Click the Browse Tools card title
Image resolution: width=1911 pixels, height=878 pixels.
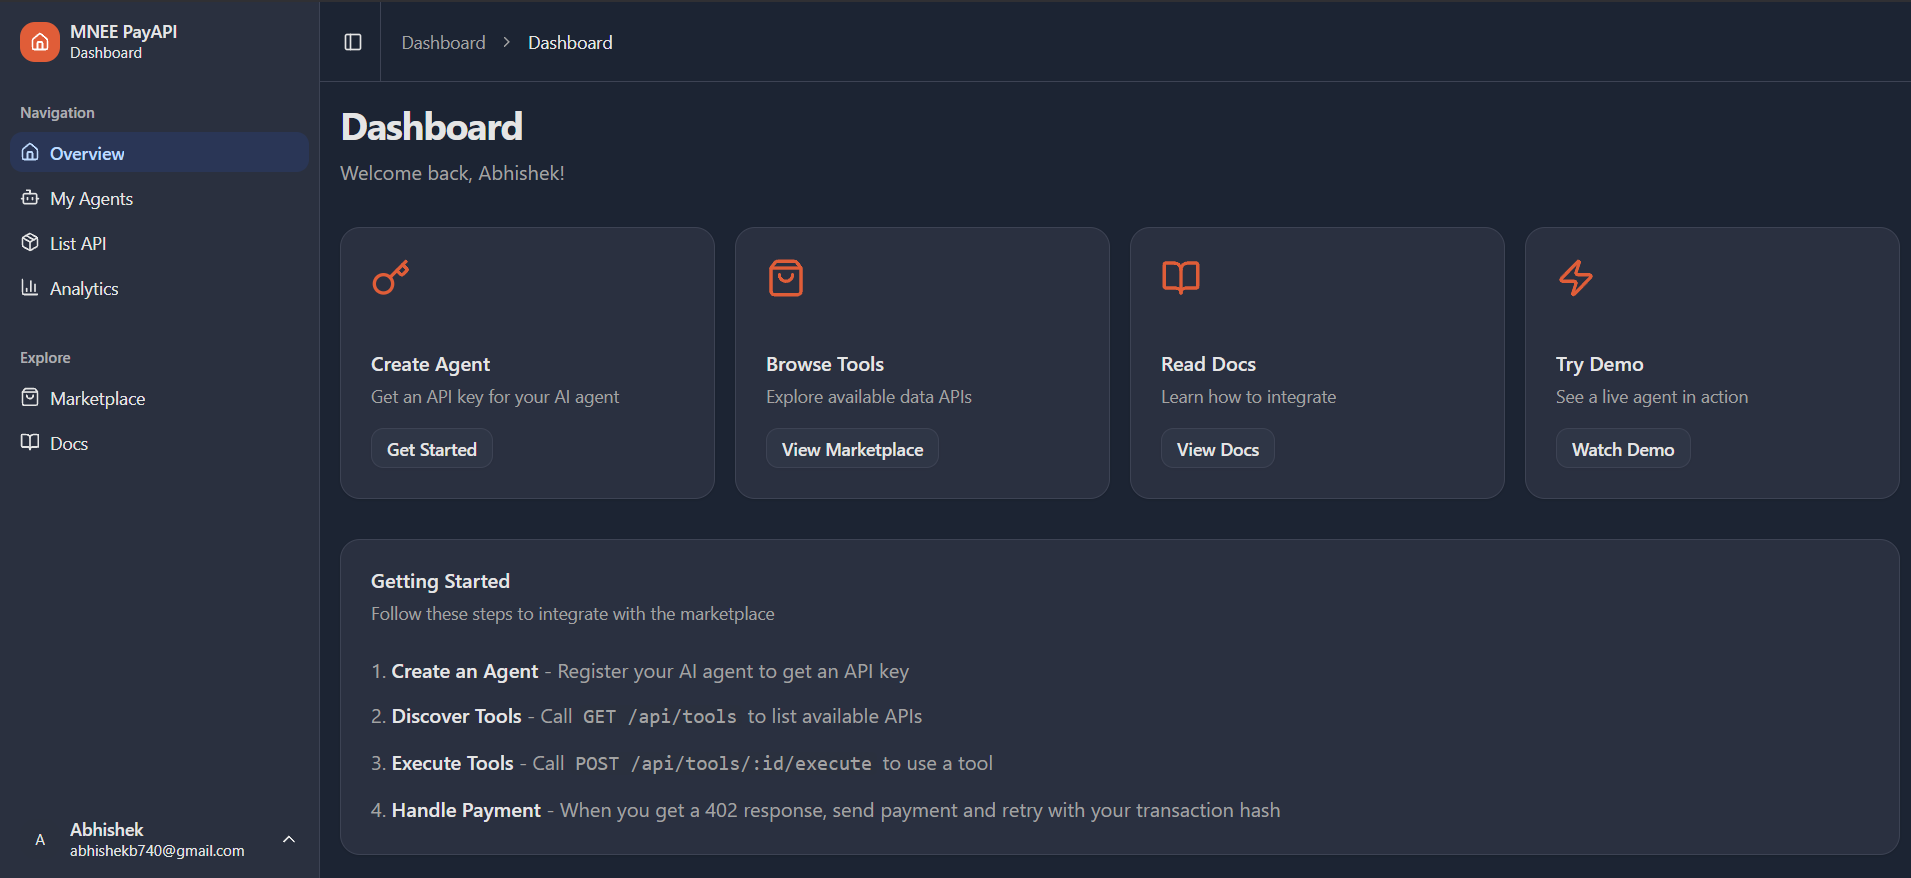pos(825,364)
